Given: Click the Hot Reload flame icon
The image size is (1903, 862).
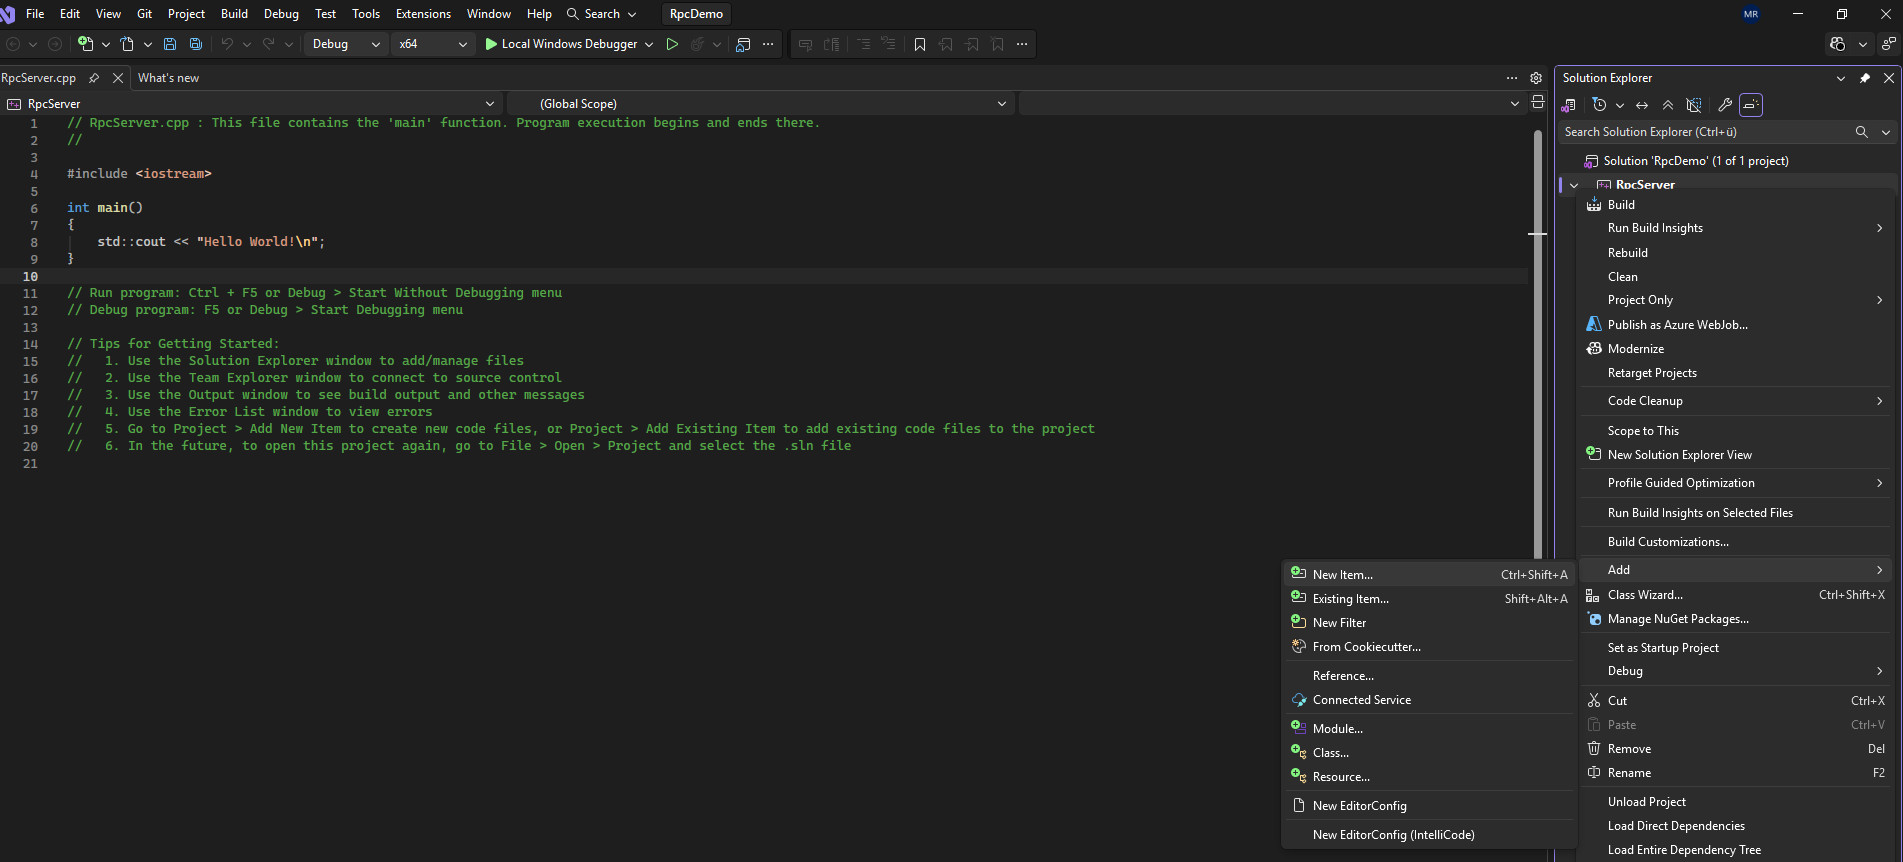Looking at the screenshot, I should click(698, 44).
